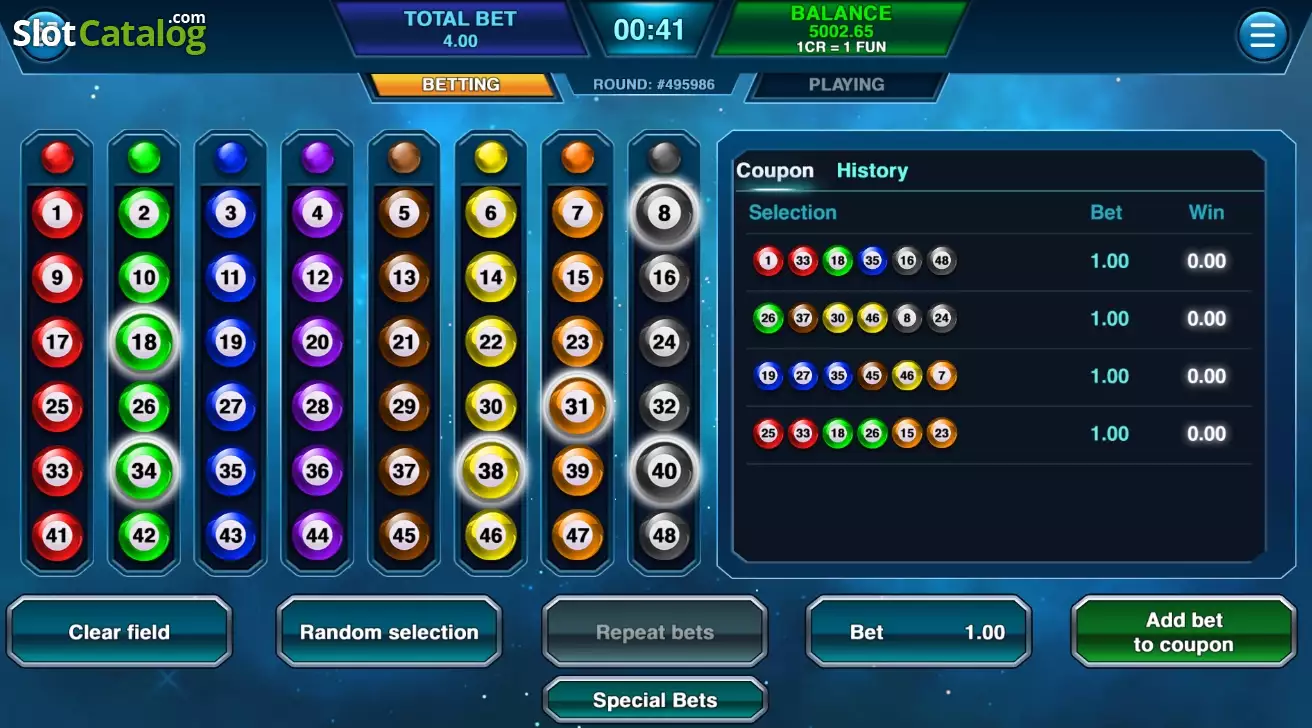This screenshot has height=728, width=1312.
Task: Deselect the highlighted green ball 18
Action: tap(144, 342)
